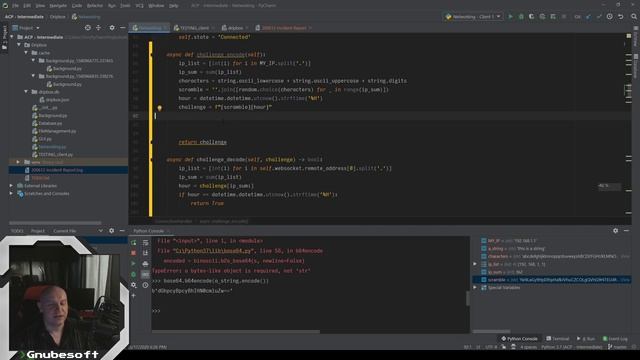Viewport: 640px width, 360px height.
Task: Open Event Log tool window button
Action: coord(615,339)
